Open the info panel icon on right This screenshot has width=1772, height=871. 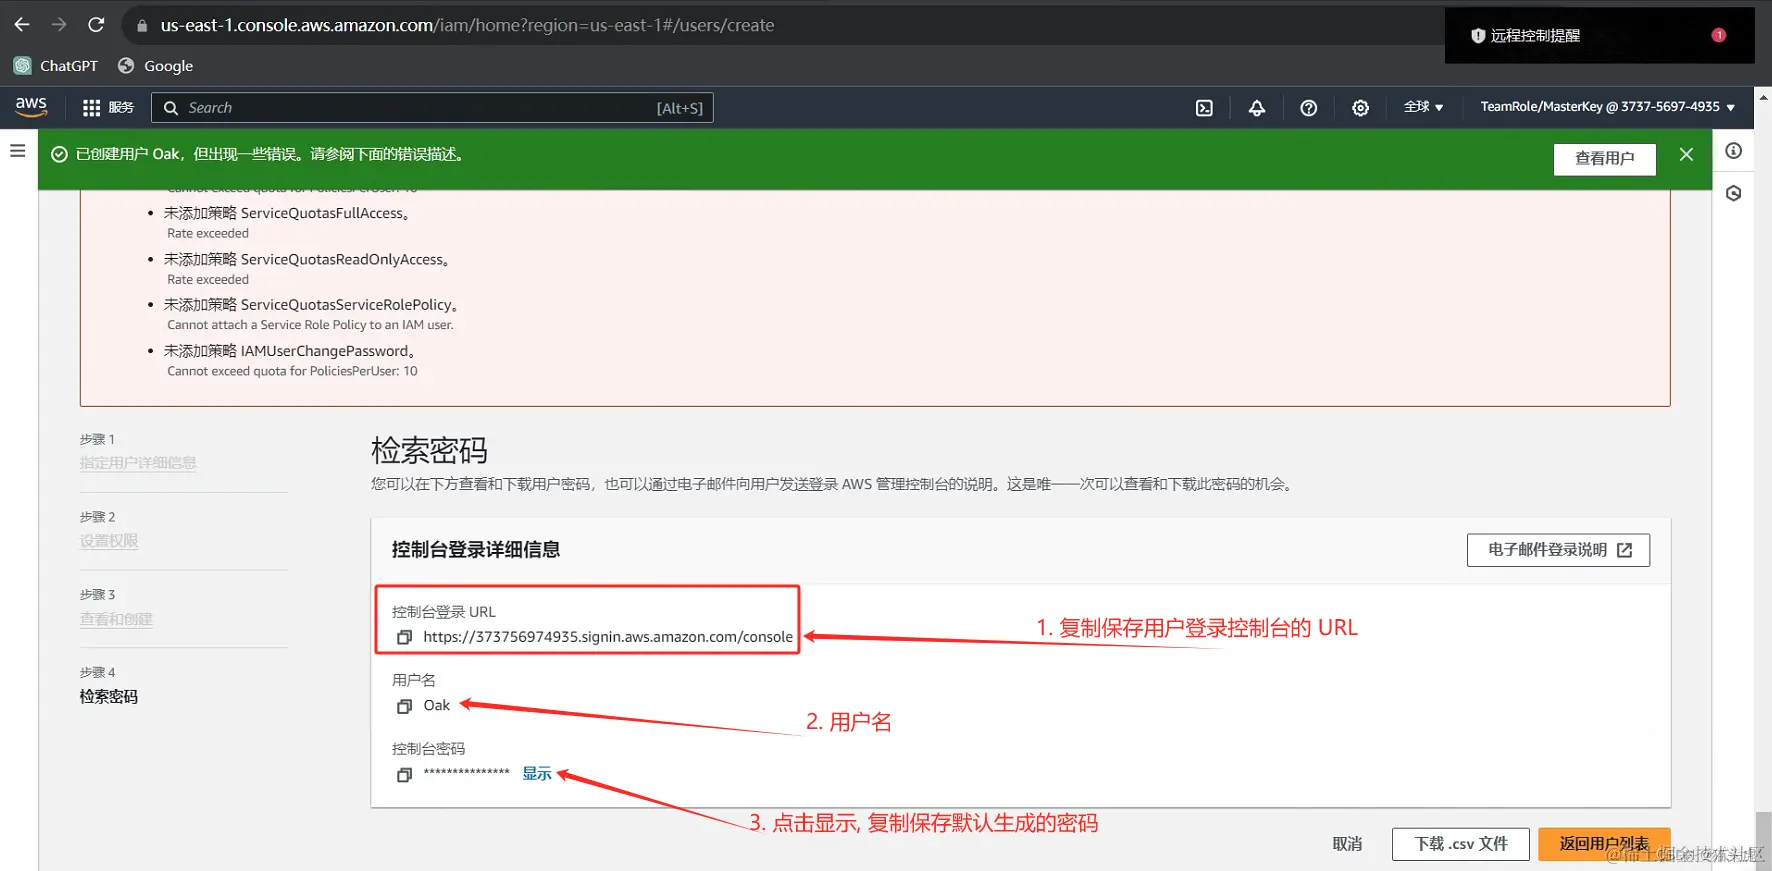(1733, 151)
